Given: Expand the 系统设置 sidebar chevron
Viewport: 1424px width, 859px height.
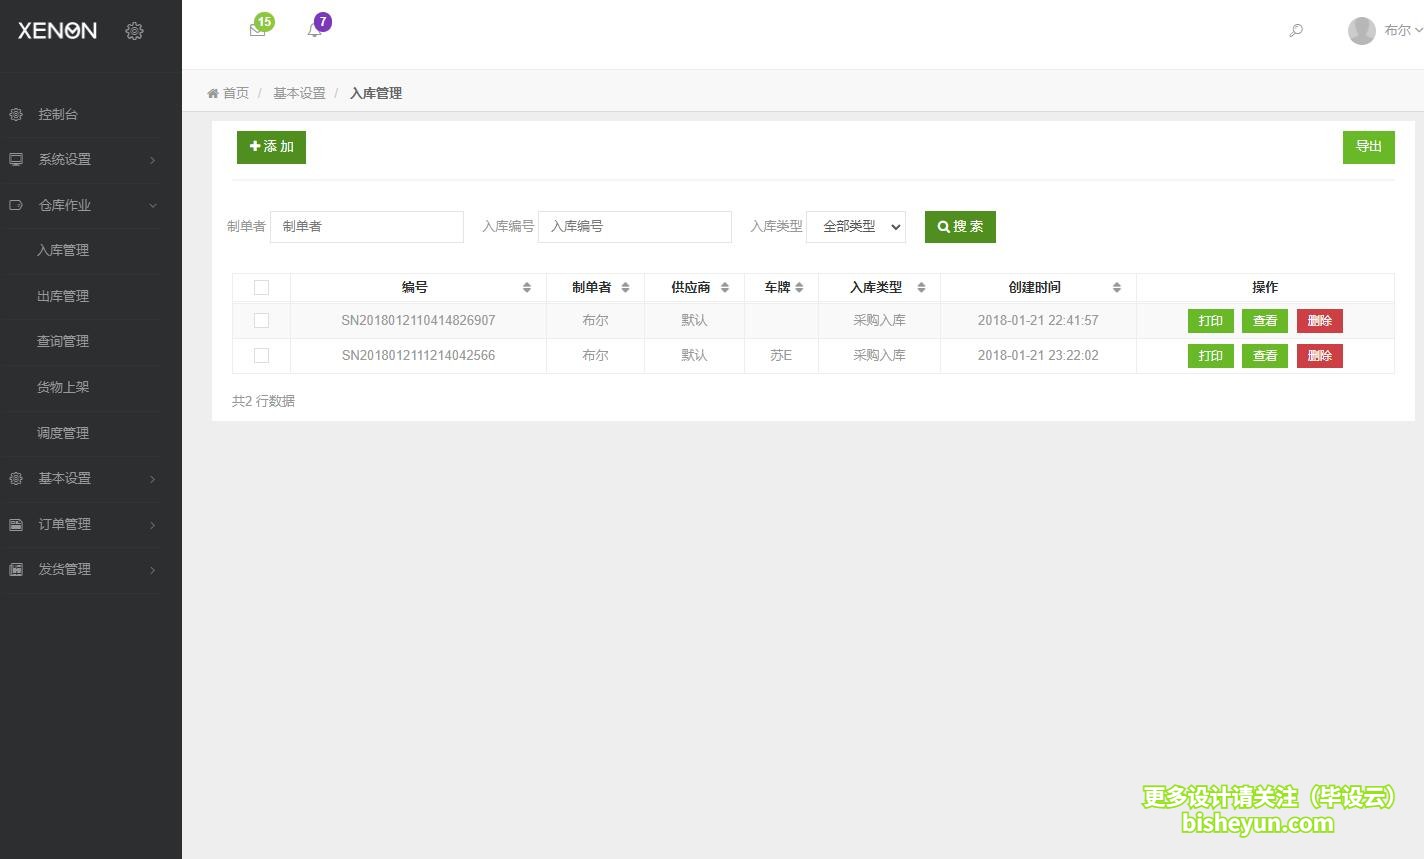Looking at the screenshot, I should [152, 160].
